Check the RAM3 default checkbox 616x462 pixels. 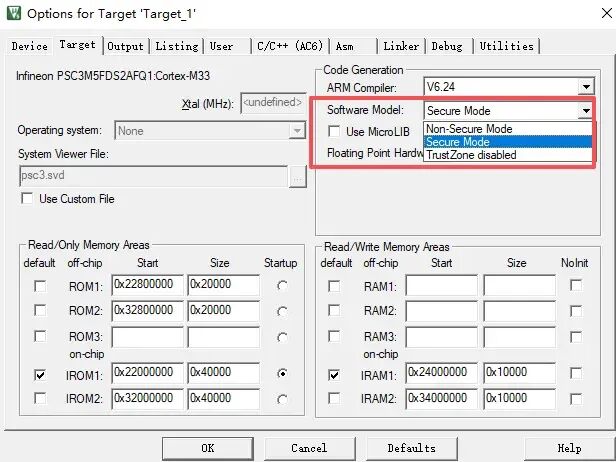point(334,336)
